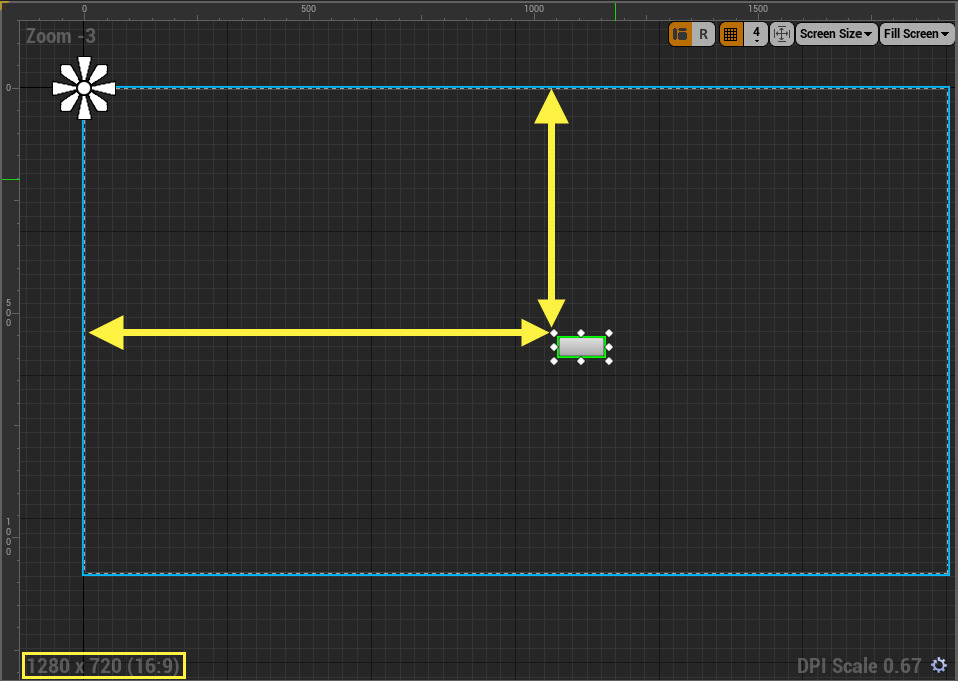Click the top-center resize handle of widget
958x681 pixels.
[581, 333]
